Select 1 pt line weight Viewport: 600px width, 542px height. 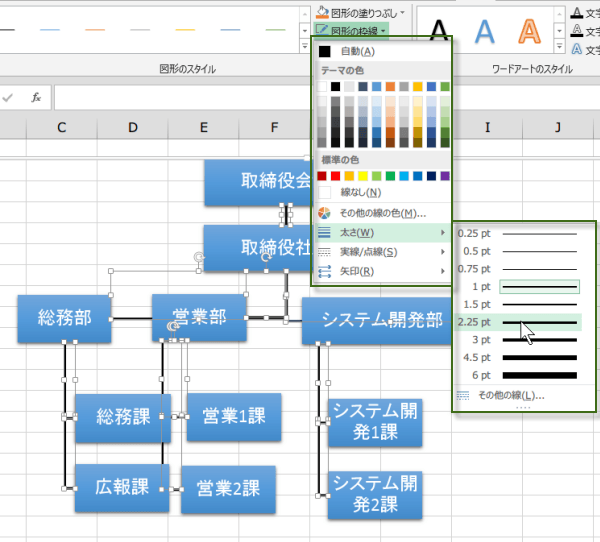[x=518, y=287]
